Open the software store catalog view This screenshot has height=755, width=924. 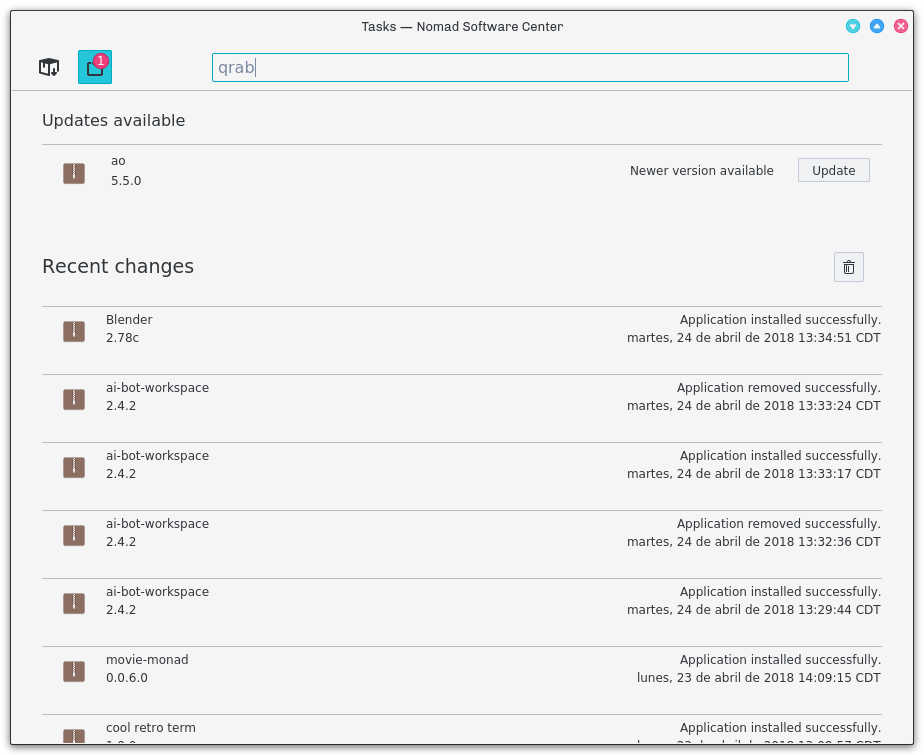point(49,67)
